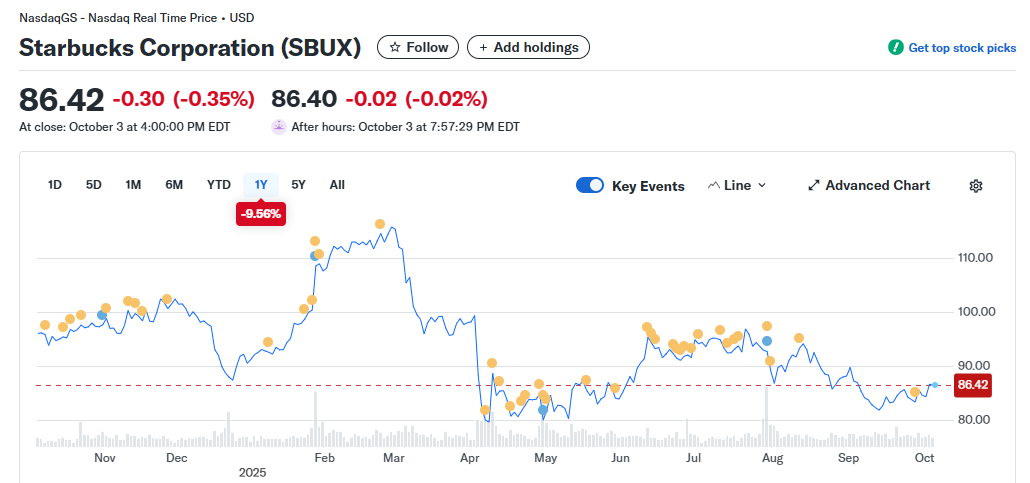Click the Mar month label on axis
The image size is (1030, 483).
393,457
